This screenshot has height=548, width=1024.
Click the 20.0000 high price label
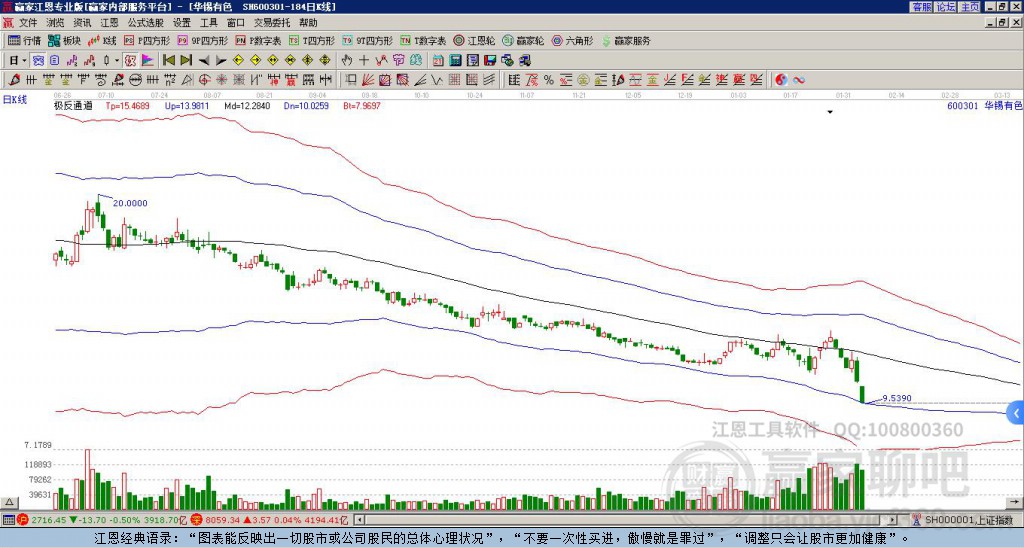130,203
